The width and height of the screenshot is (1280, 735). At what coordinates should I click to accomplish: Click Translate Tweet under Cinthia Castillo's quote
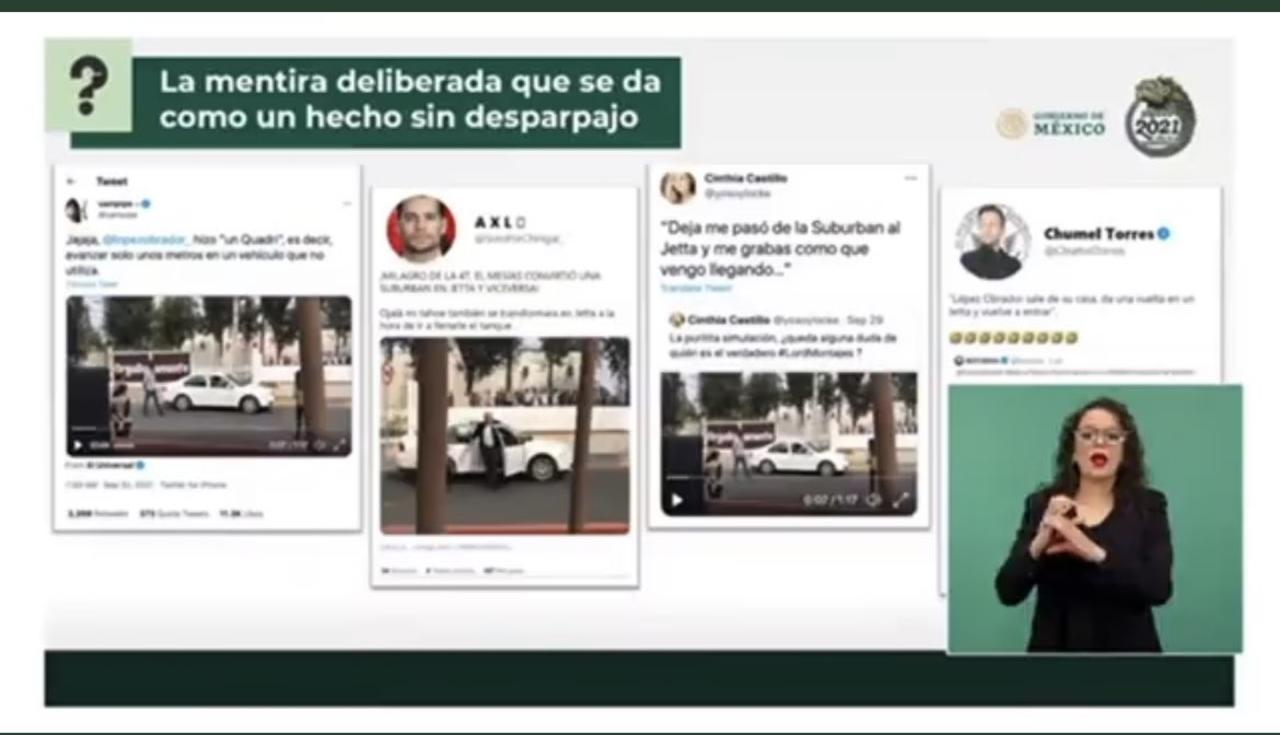(695, 288)
